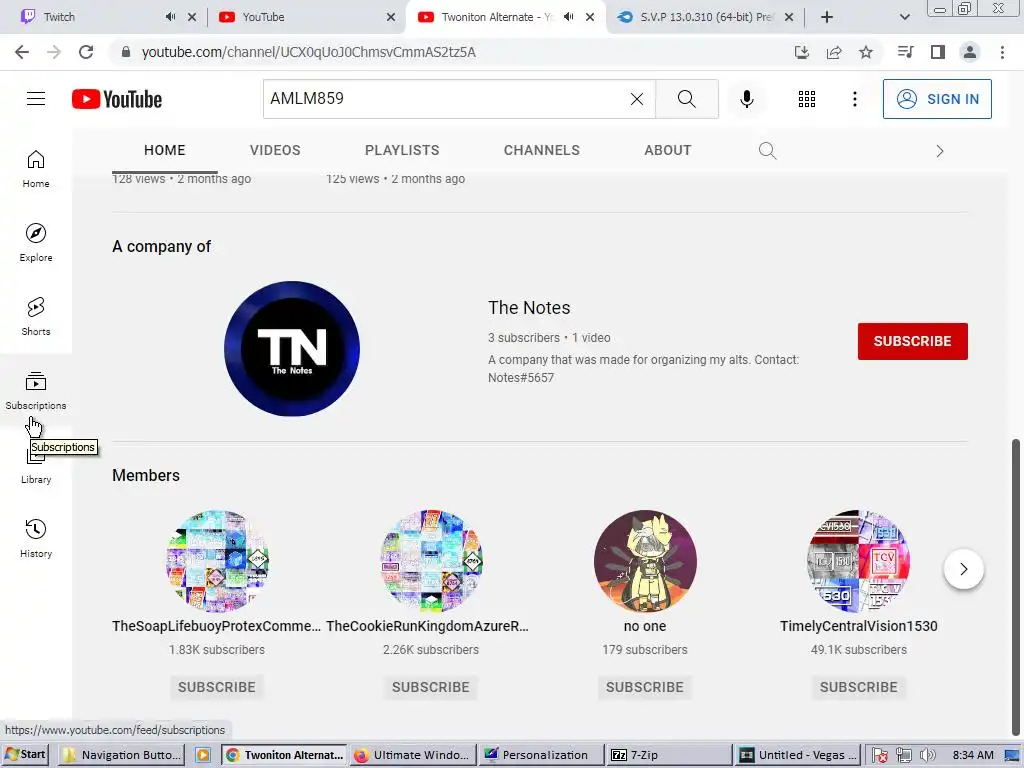This screenshot has width=1024, height=768.
Task: Open Subscriptions in sidebar
Action: point(36,390)
